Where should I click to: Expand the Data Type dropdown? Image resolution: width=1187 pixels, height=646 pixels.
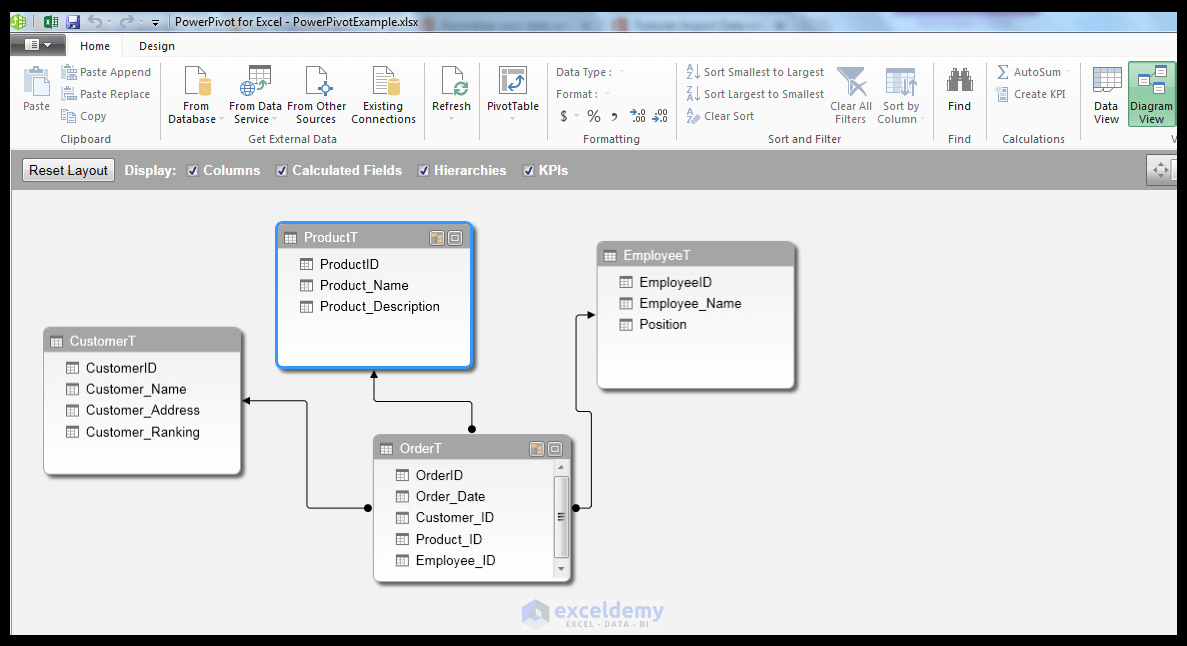(x=622, y=72)
